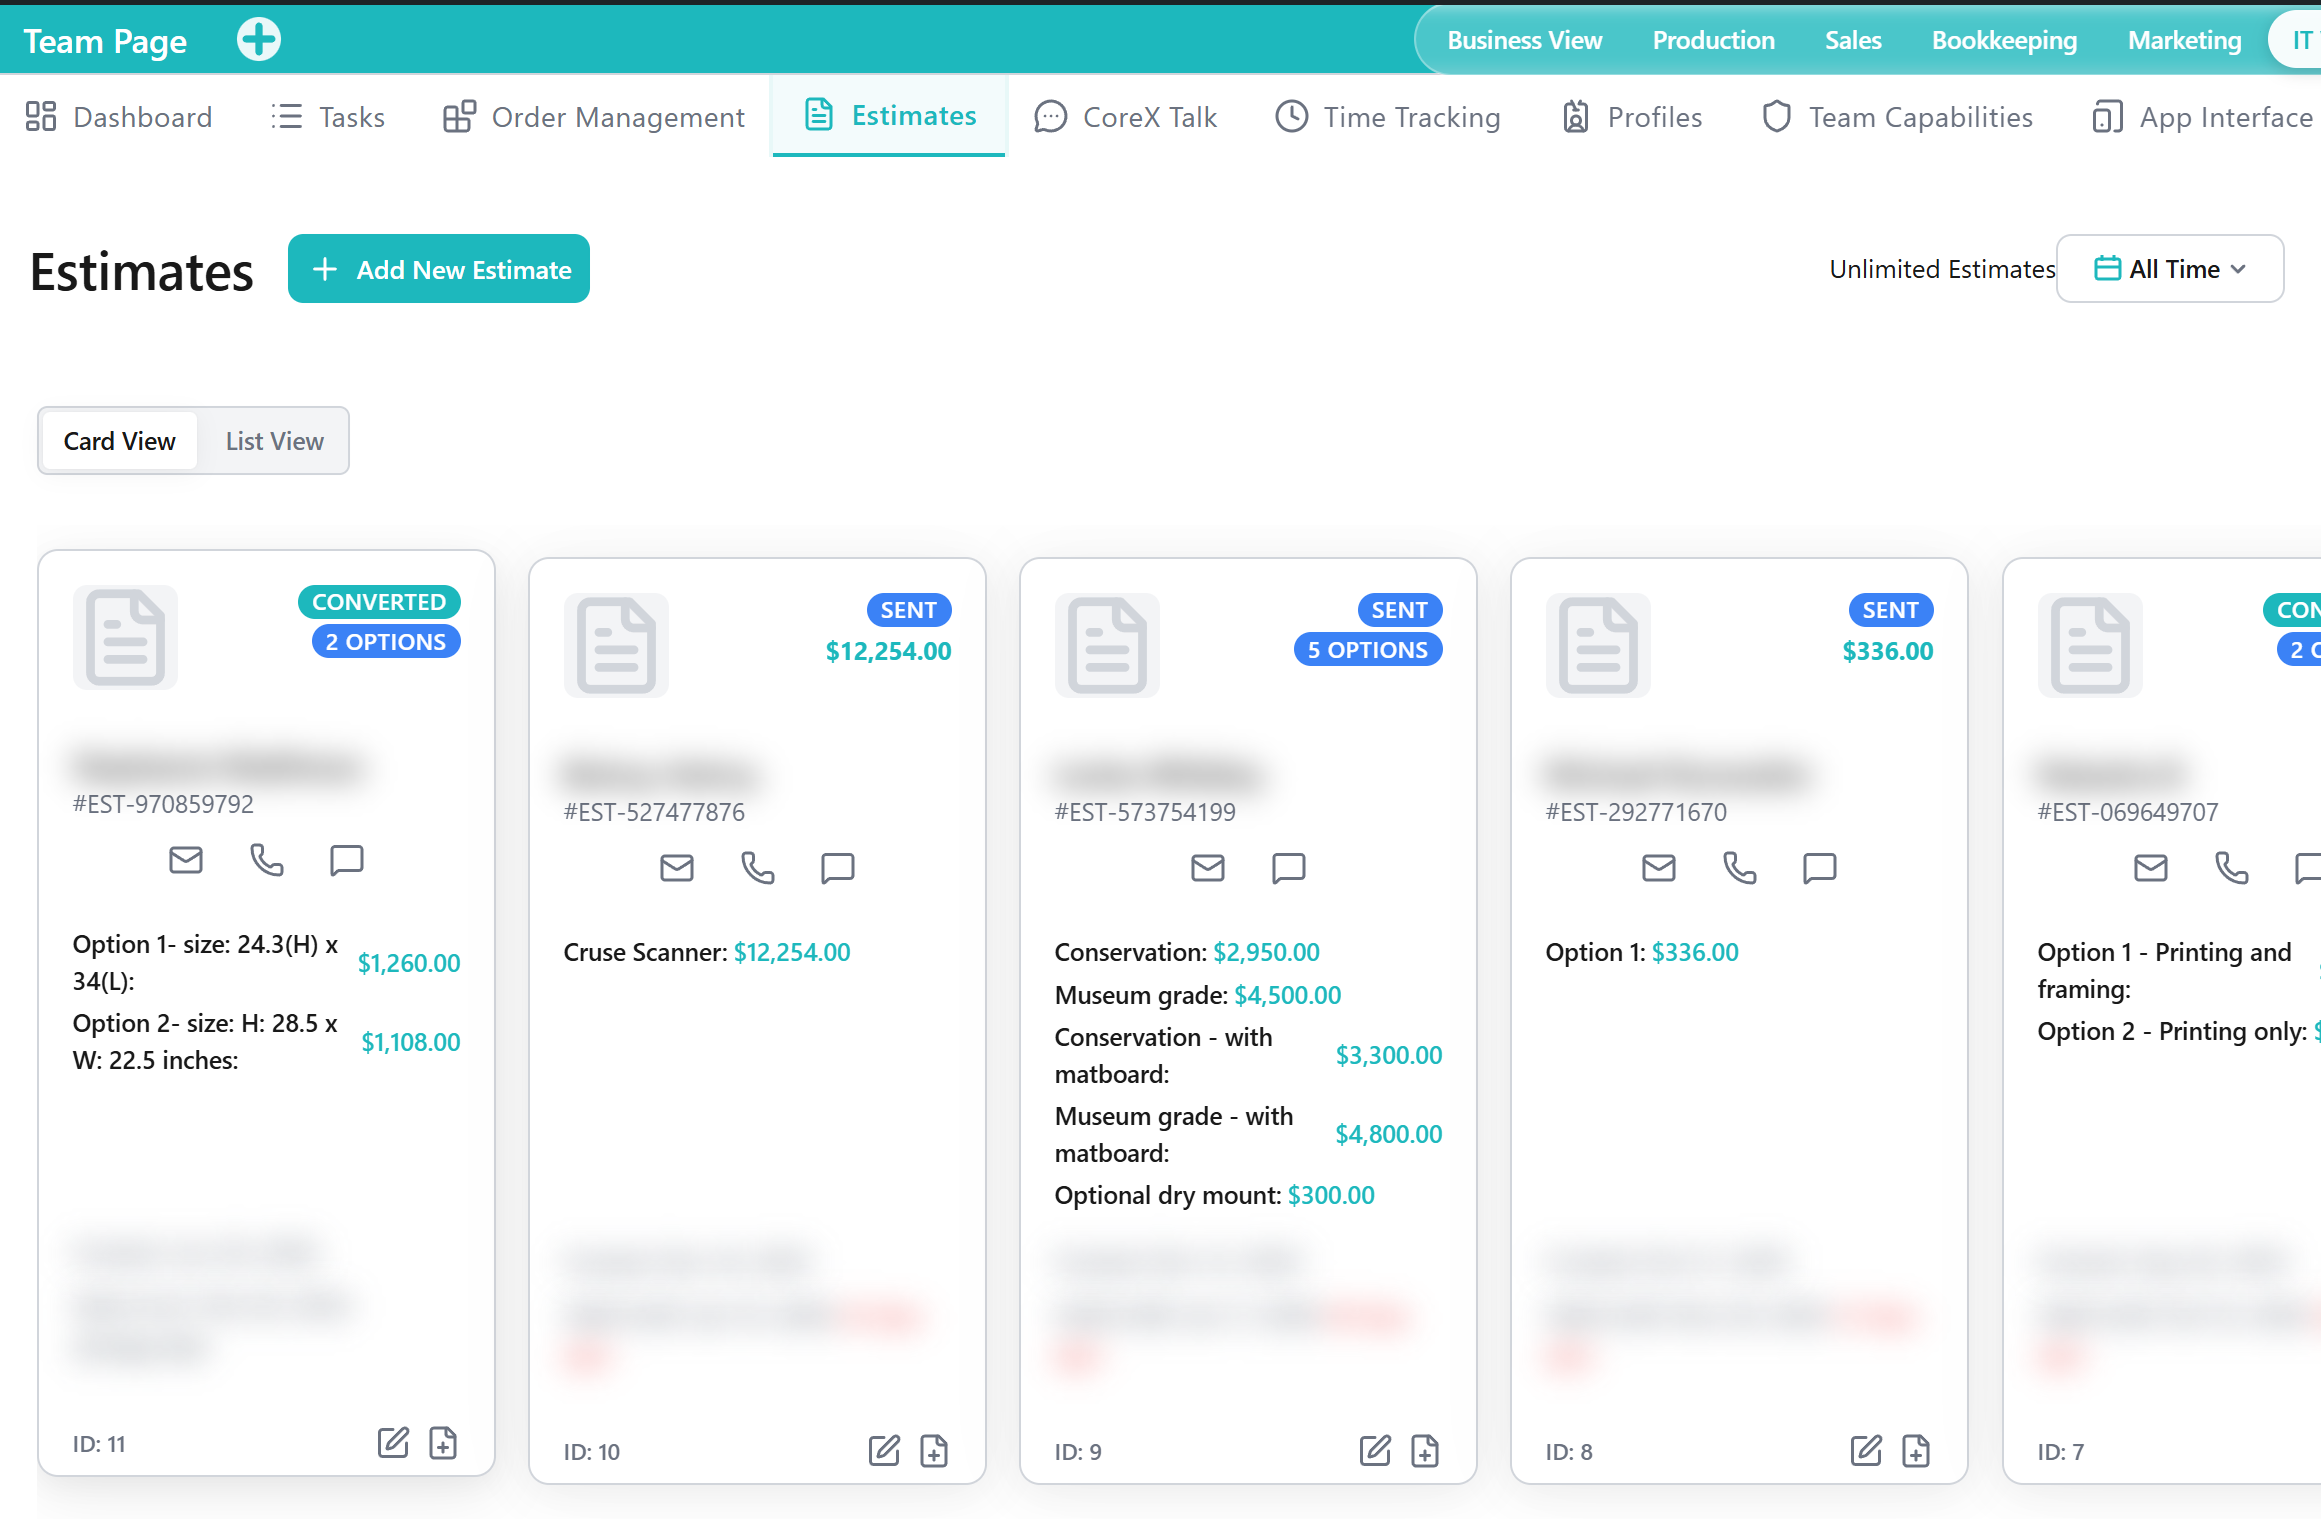This screenshot has width=2321, height=1519.
Task: Select Bookkeeping department
Action: click(2004, 40)
